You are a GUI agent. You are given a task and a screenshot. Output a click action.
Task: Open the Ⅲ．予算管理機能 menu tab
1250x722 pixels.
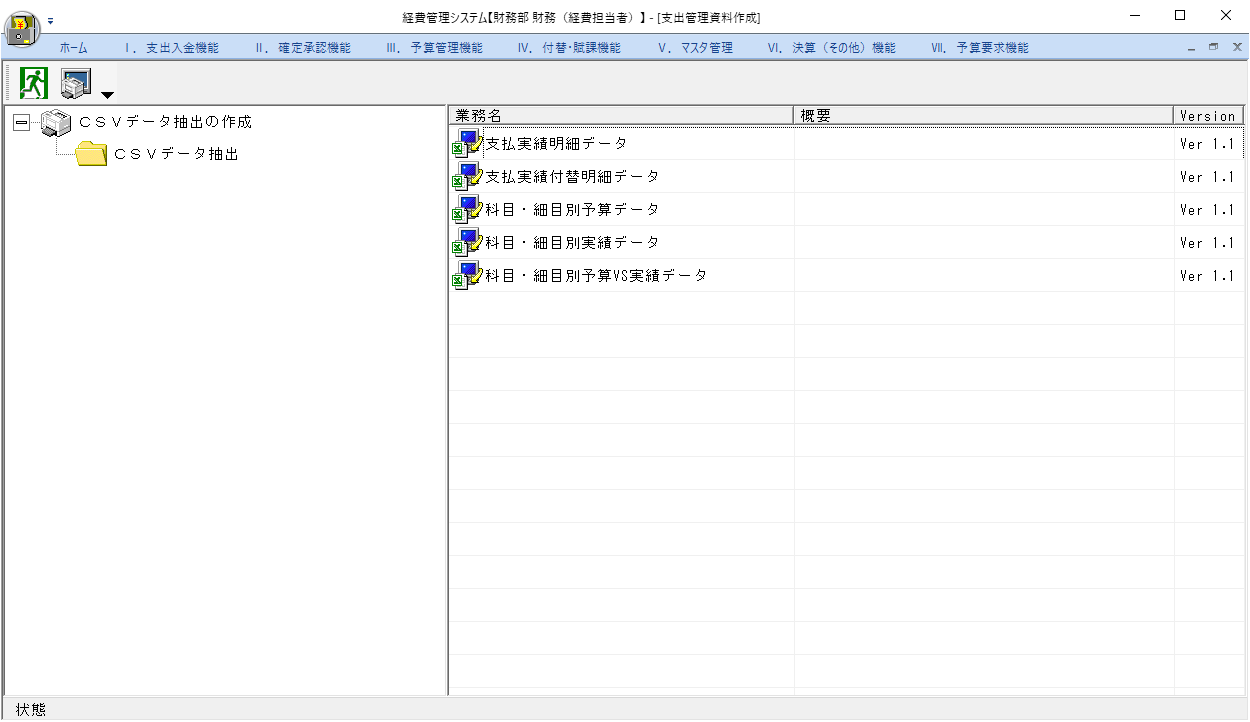click(434, 48)
